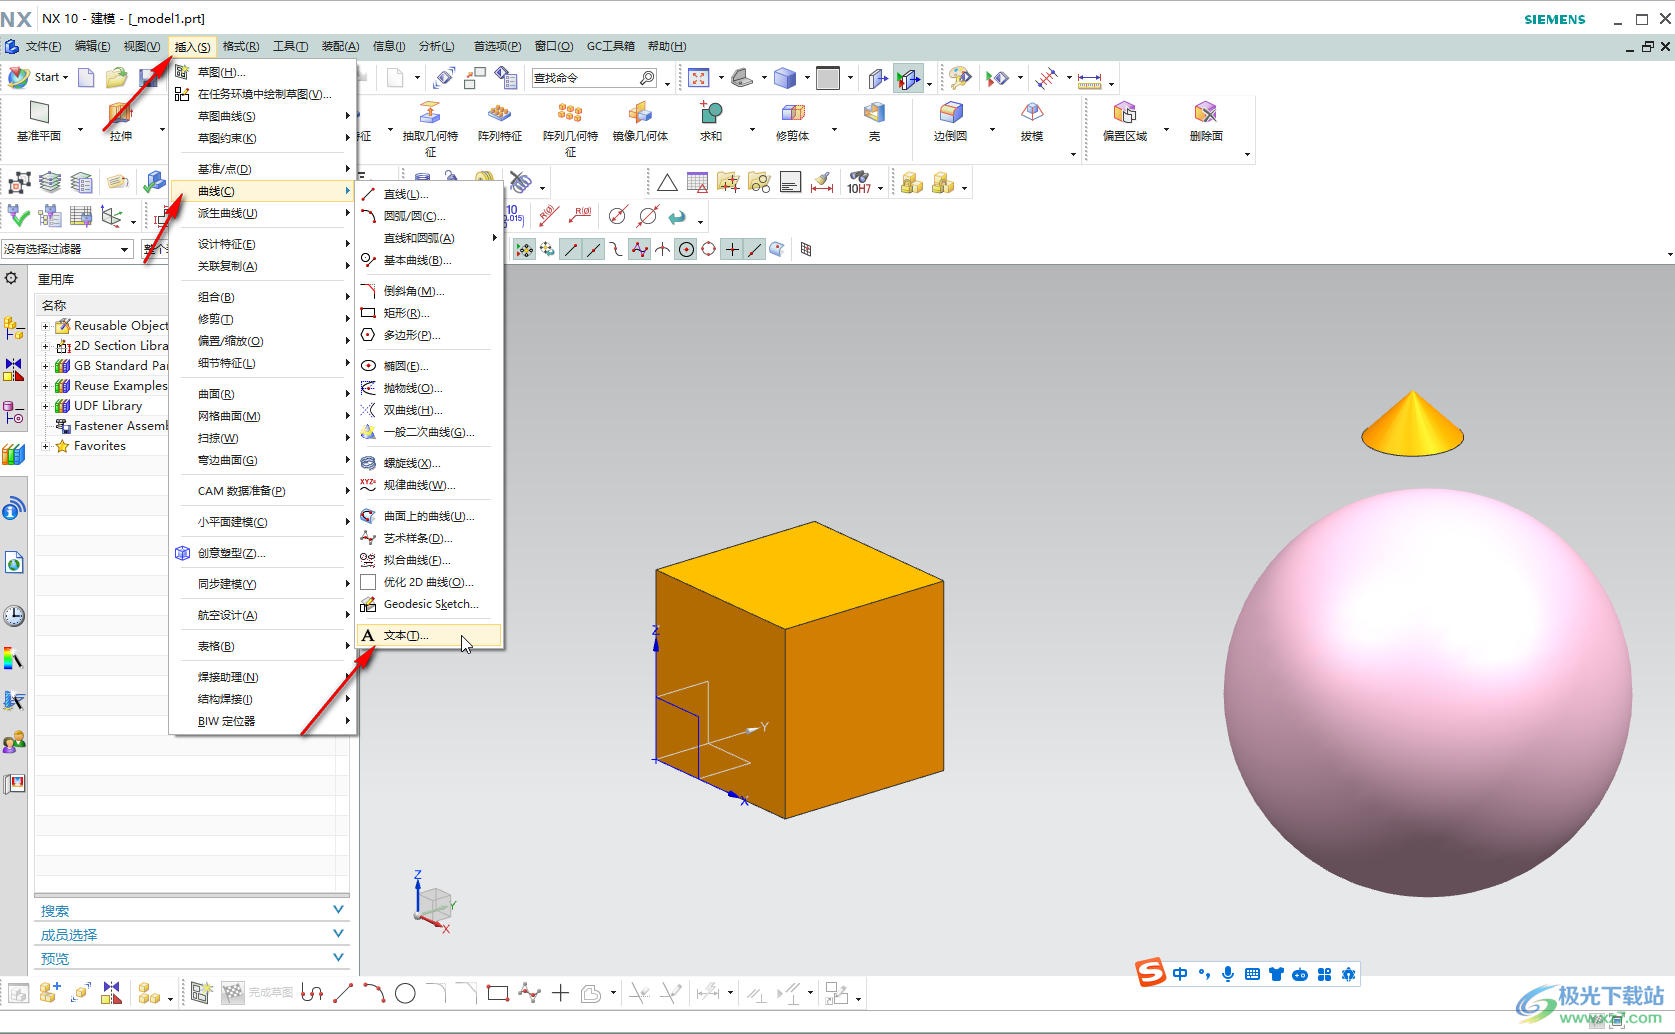The height and width of the screenshot is (1034, 1675).
Task: Select 文本(T)... from the curve submenu
Action: pos(406,635)
